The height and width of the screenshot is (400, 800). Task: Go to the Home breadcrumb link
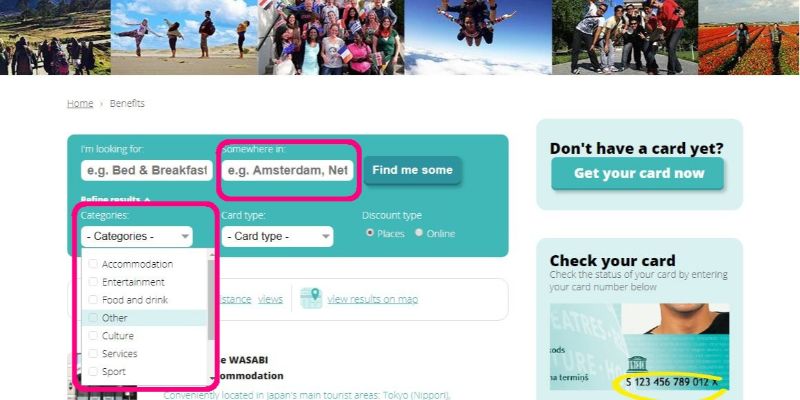(x=80, y=104)
